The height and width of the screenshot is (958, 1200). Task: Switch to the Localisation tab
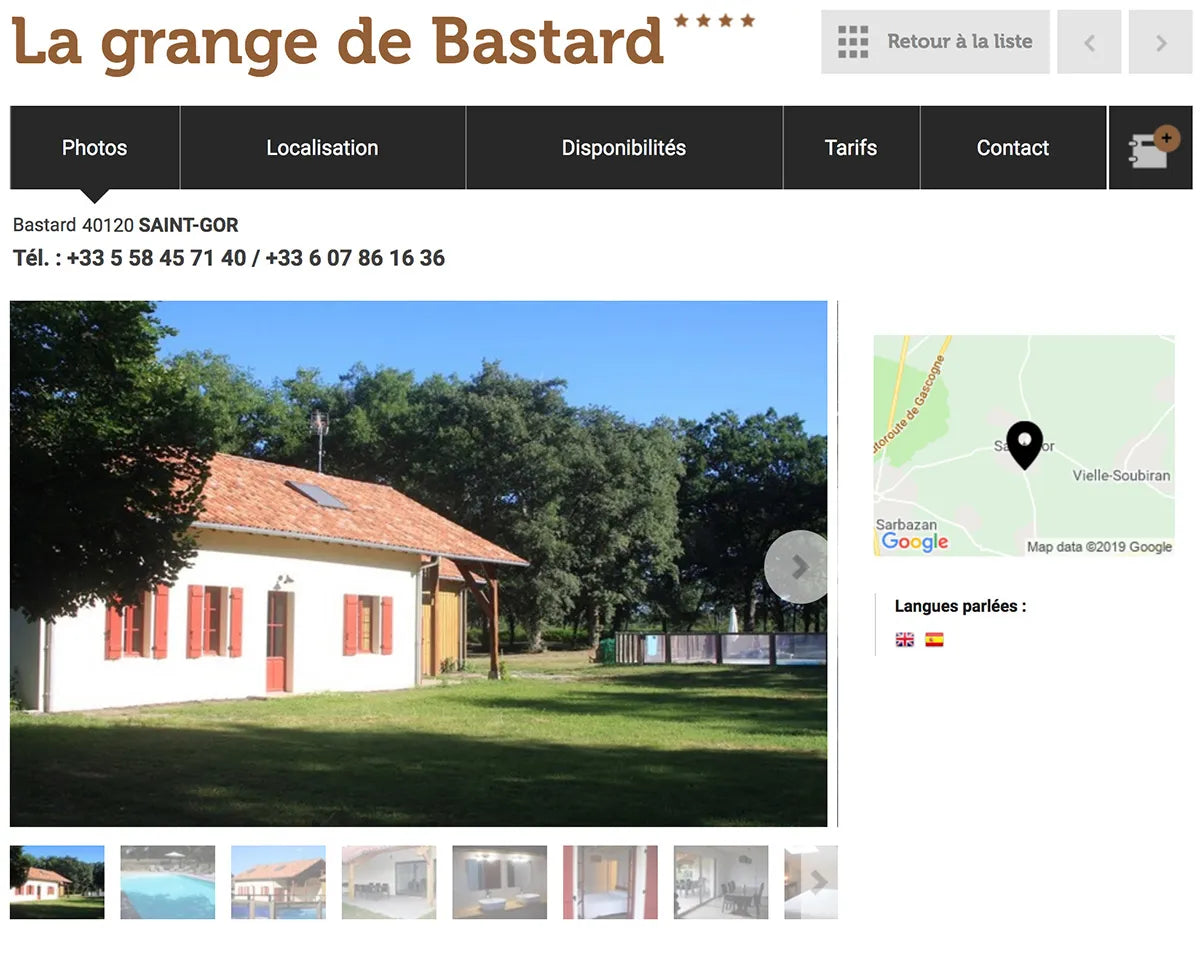point(322,148)
